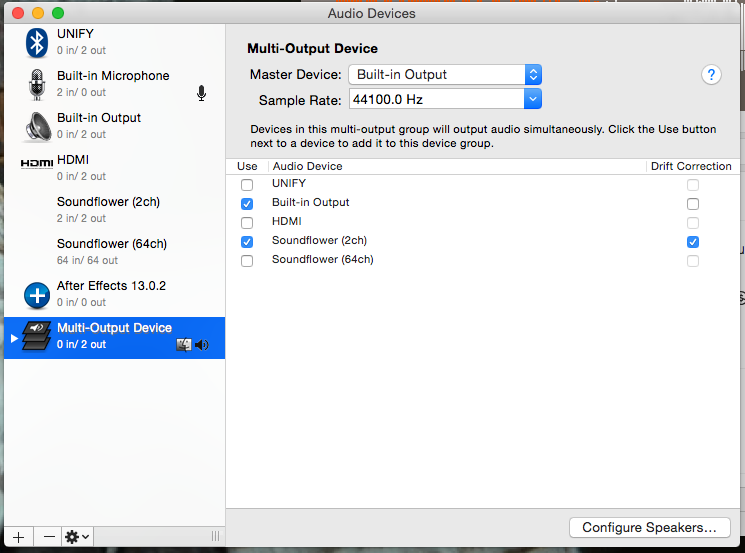Click the Use column header
This screenshot has width=745, height=553.
click(247, 166)
